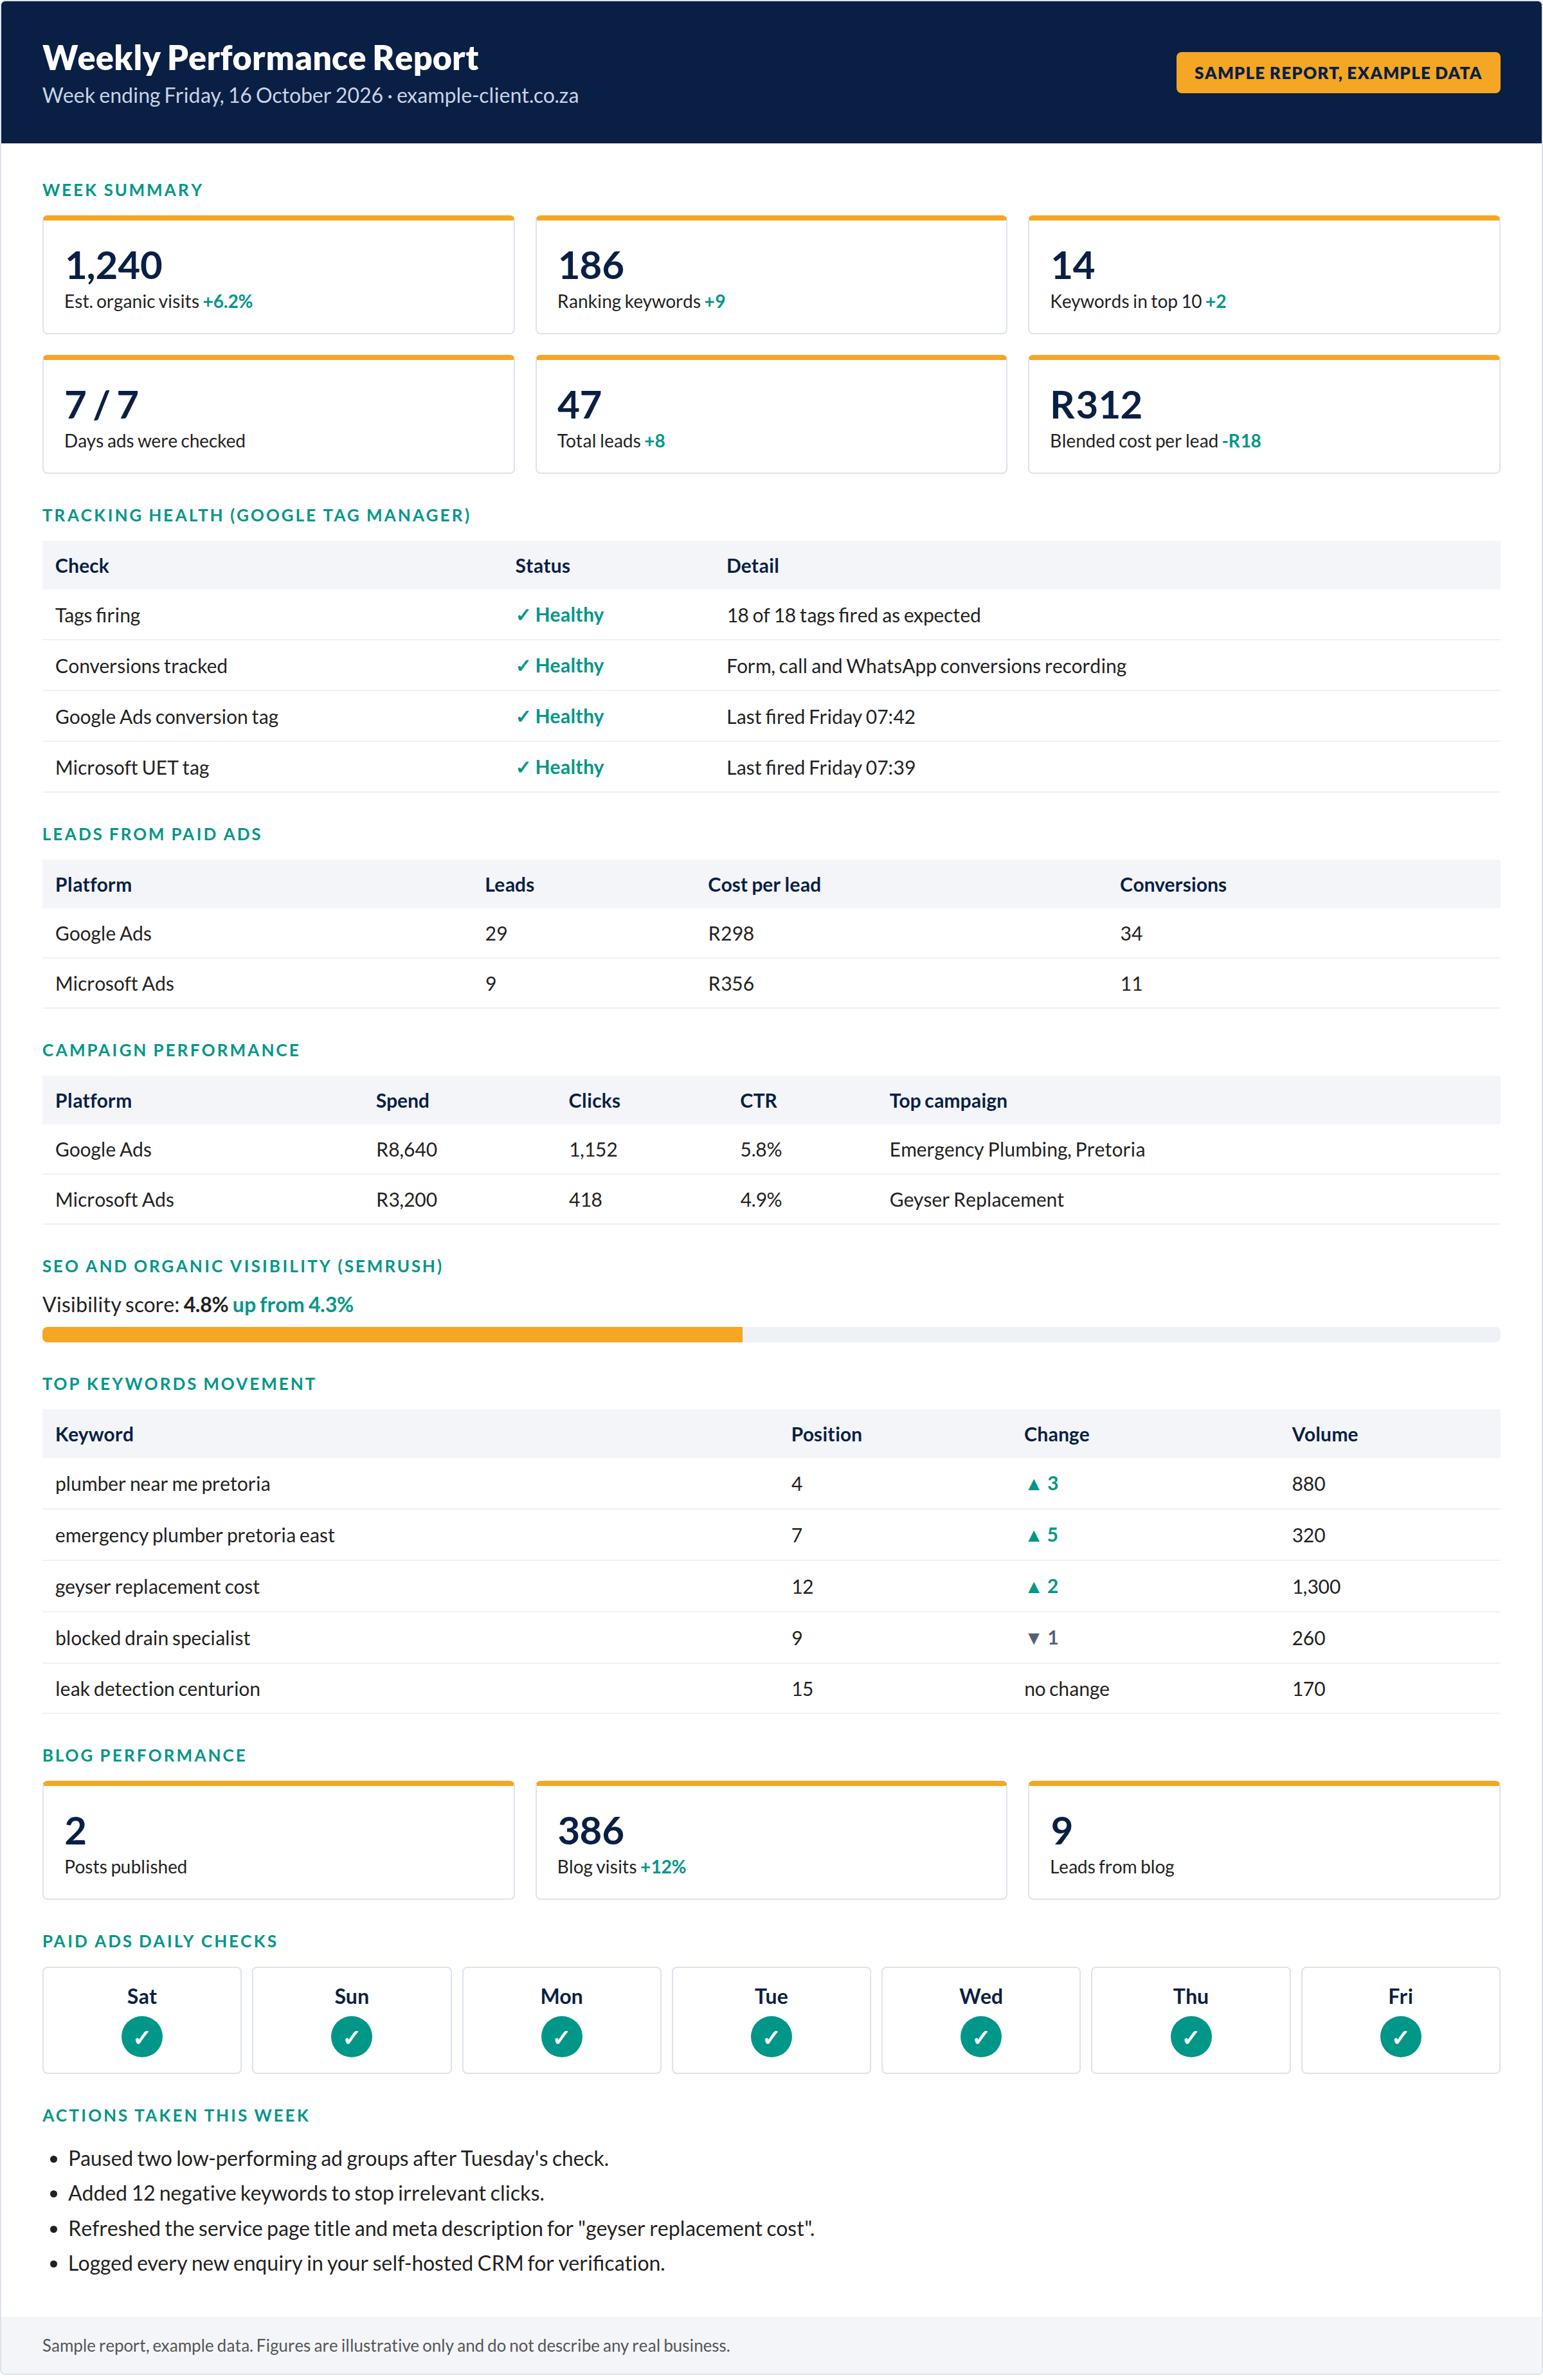This screenshot has height=2380, width=1543.
Task: Click the 1,300 volume value
Action: click(1316, 1587)
